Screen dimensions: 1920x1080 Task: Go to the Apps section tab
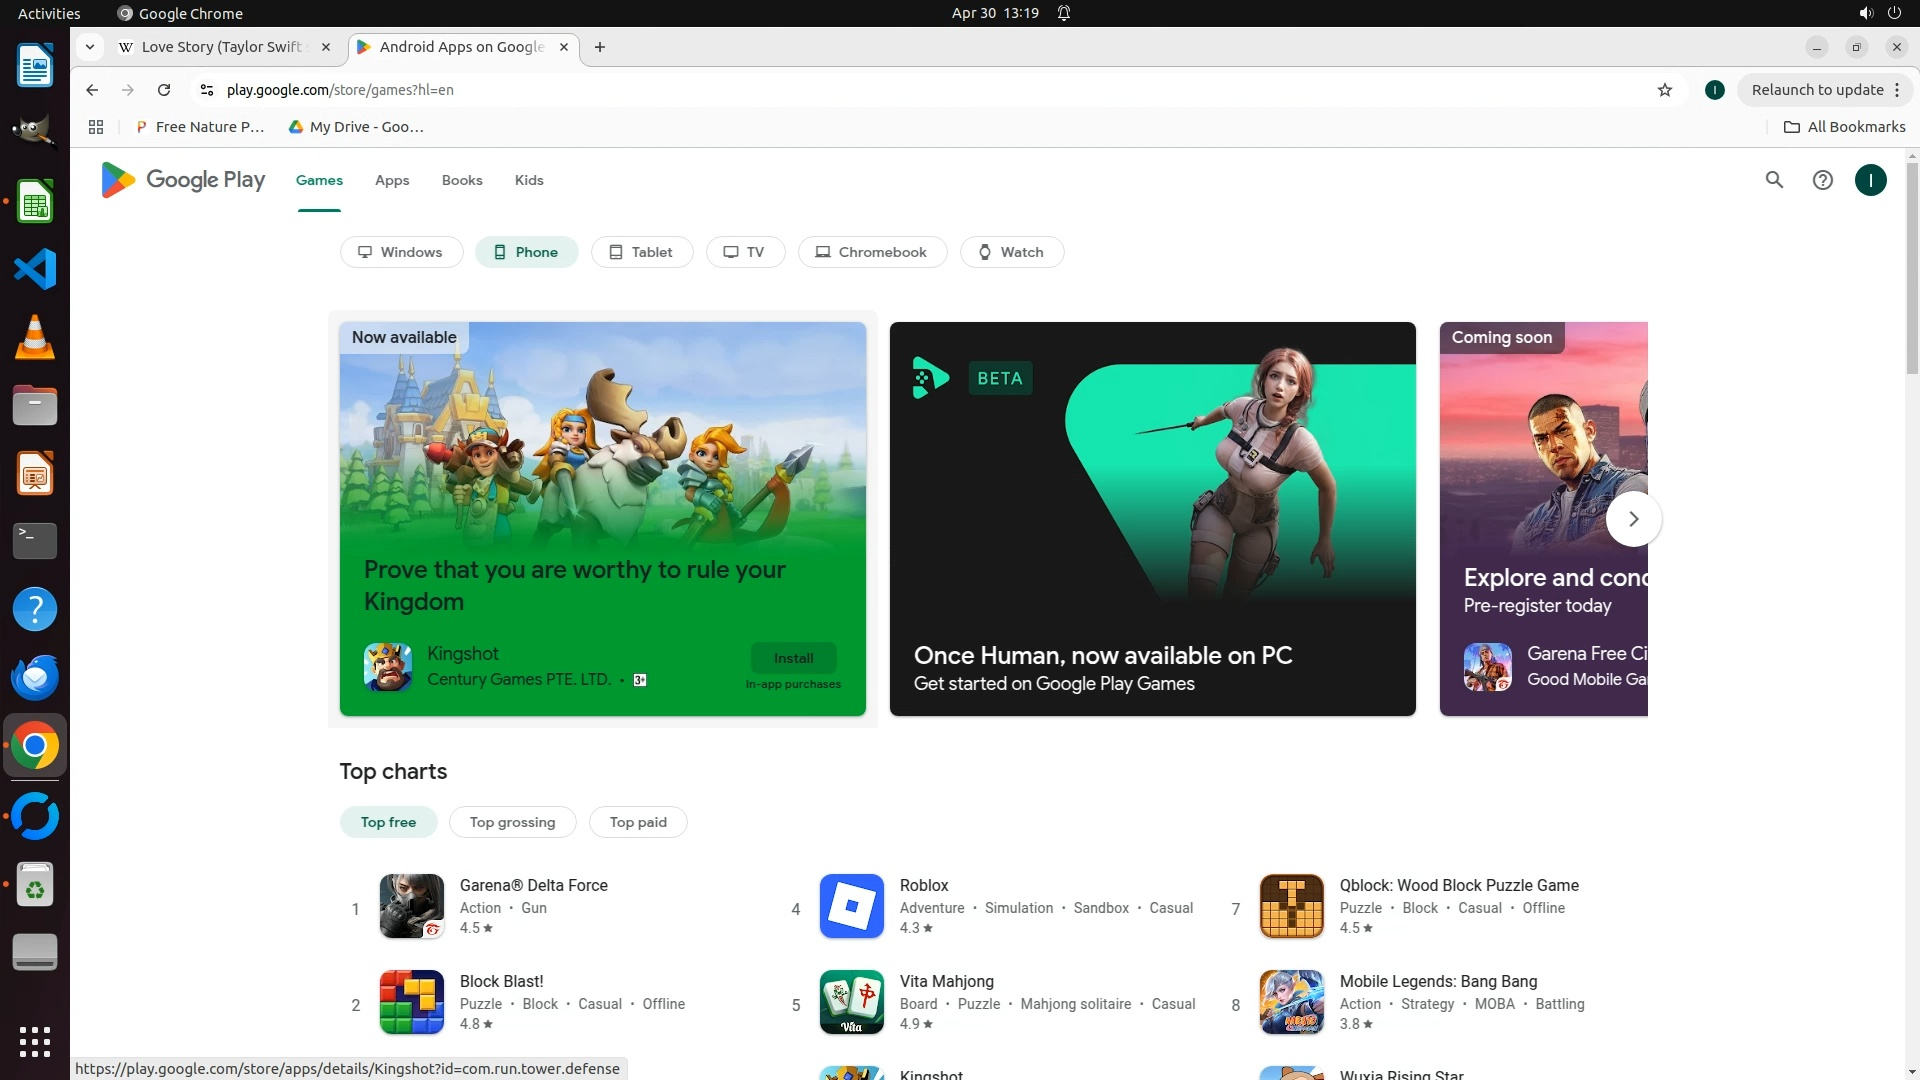(x=392, y=180)
